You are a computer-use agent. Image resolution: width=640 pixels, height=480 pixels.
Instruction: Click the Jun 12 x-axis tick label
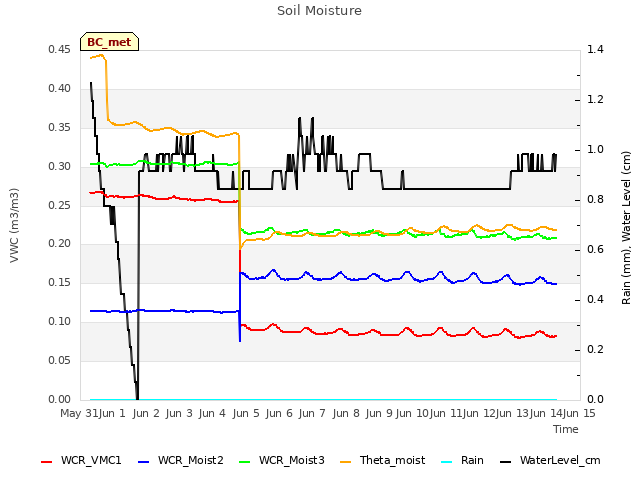(x=479, y=413)
